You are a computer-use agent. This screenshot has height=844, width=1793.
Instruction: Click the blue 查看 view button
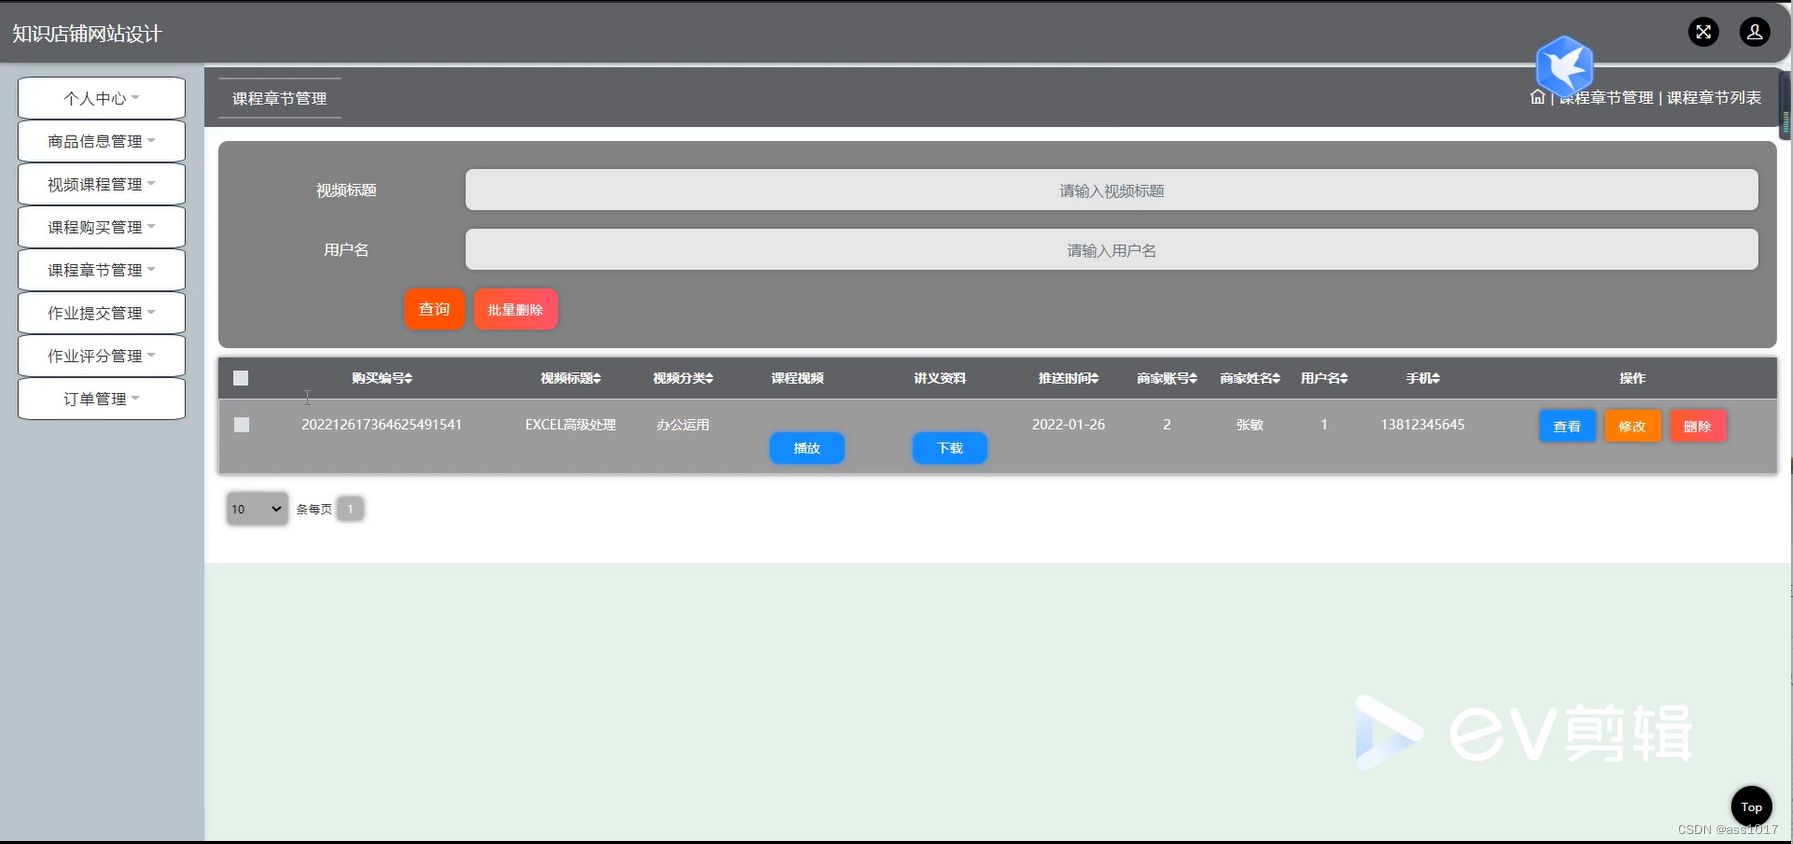(1567, 426)
